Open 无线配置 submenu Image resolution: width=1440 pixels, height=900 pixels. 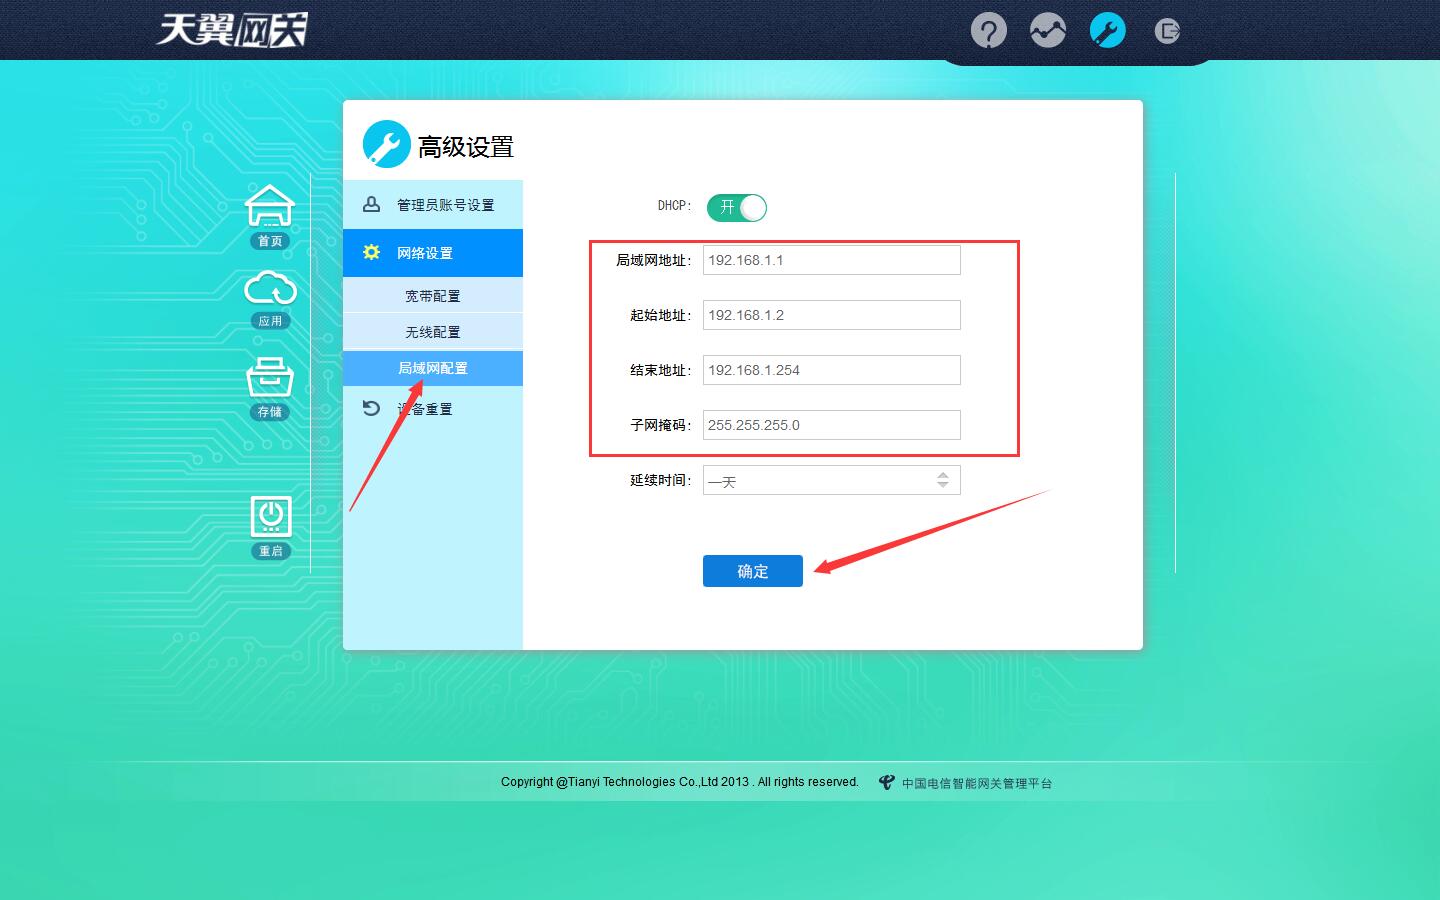[x=433, y=332]
